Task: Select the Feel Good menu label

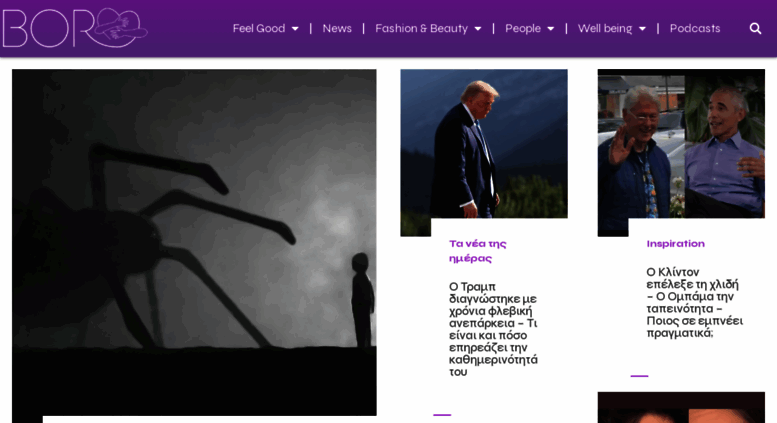Action: tap(259, 29)
